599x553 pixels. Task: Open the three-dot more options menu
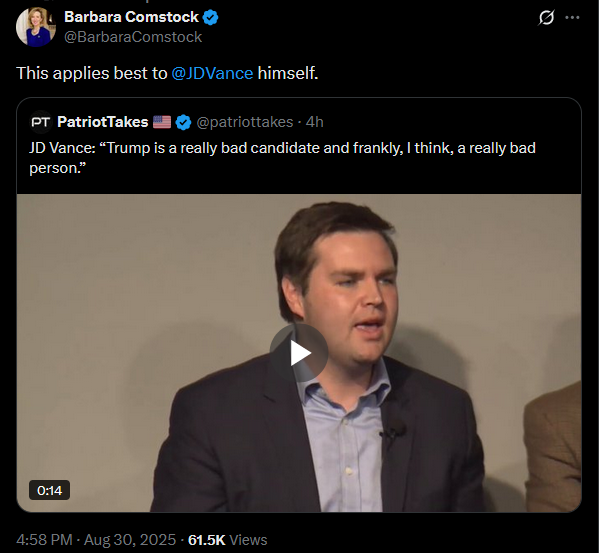572,18
